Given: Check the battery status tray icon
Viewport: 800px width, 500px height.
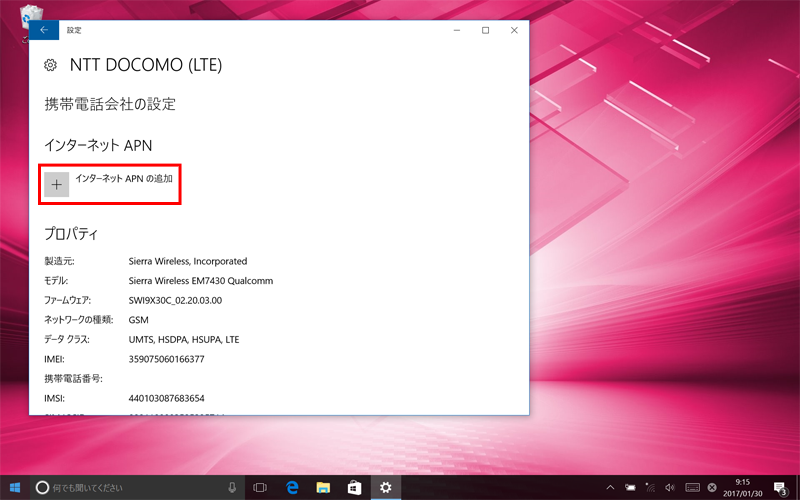Looking at the screenshot, I should [x=631, y=488].
